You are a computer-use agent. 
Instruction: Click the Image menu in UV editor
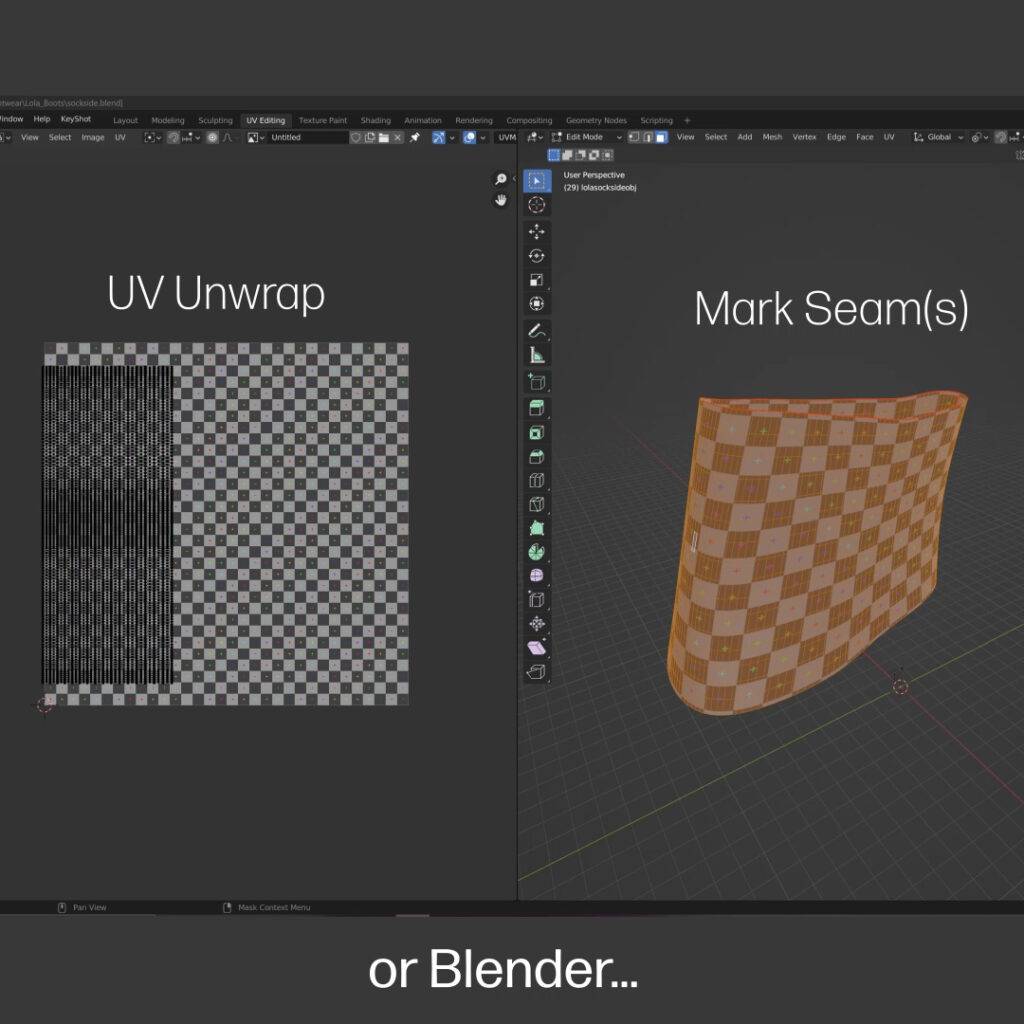coord(92,137)
